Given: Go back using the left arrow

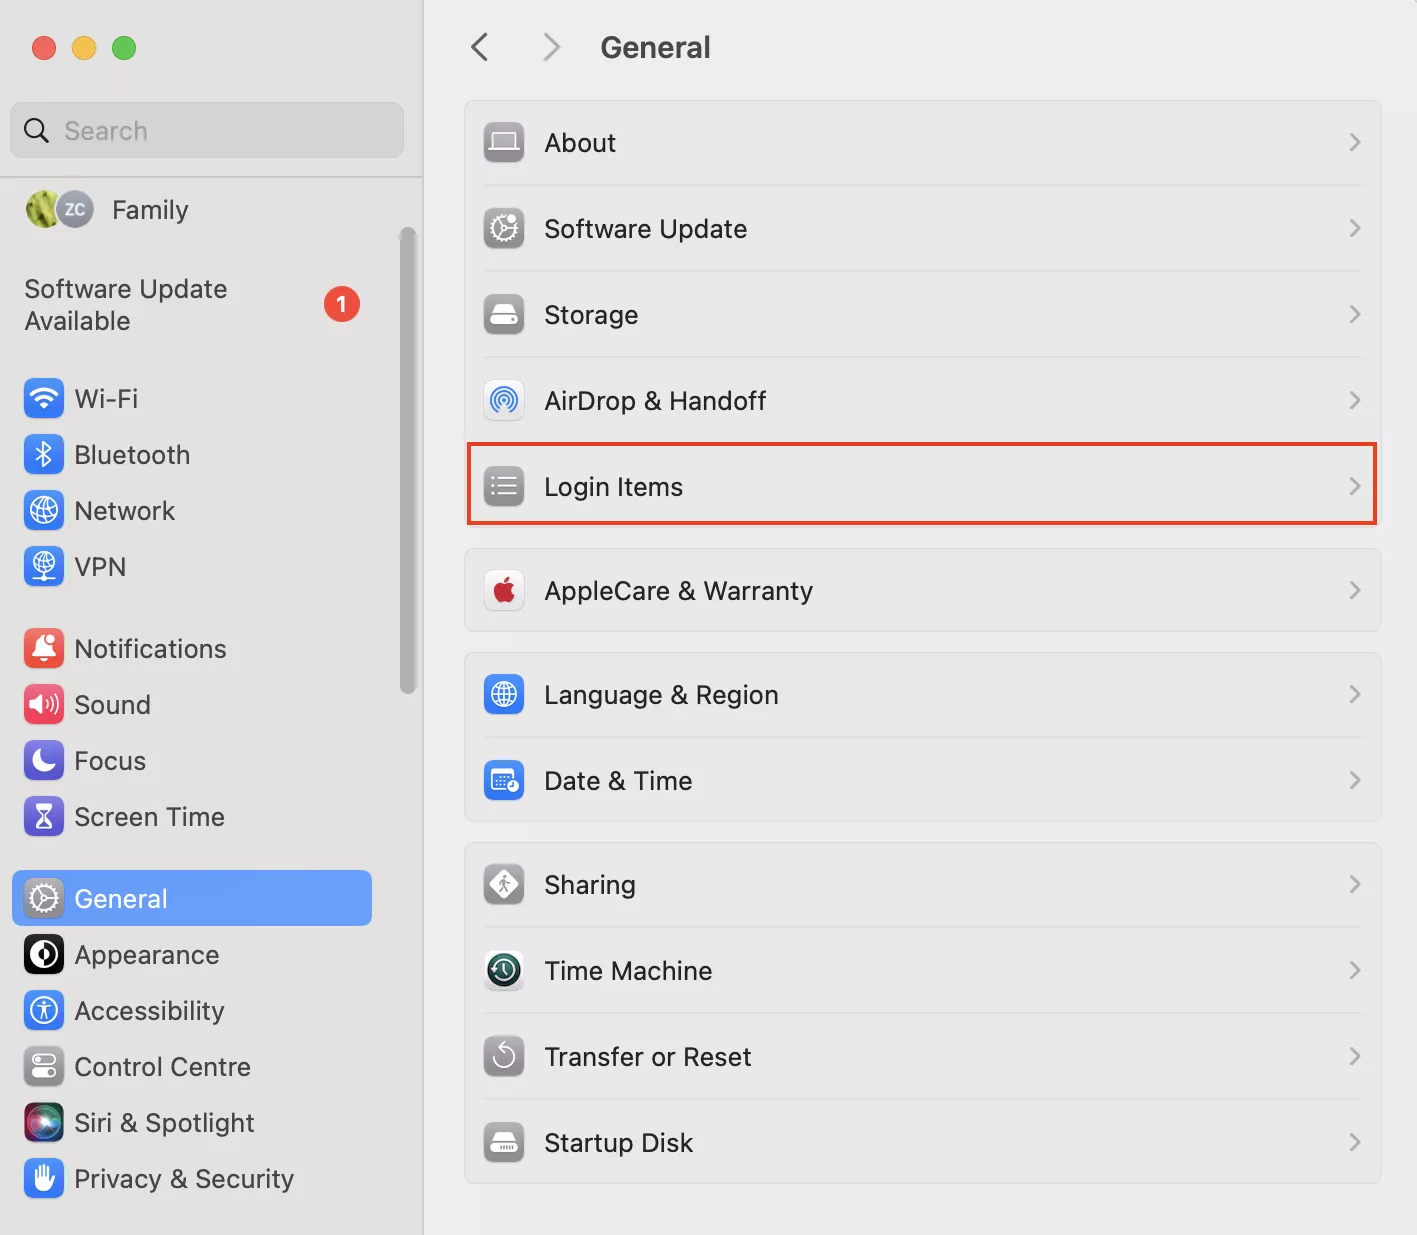Looking at the screenshot, I should tap(480, 47).
